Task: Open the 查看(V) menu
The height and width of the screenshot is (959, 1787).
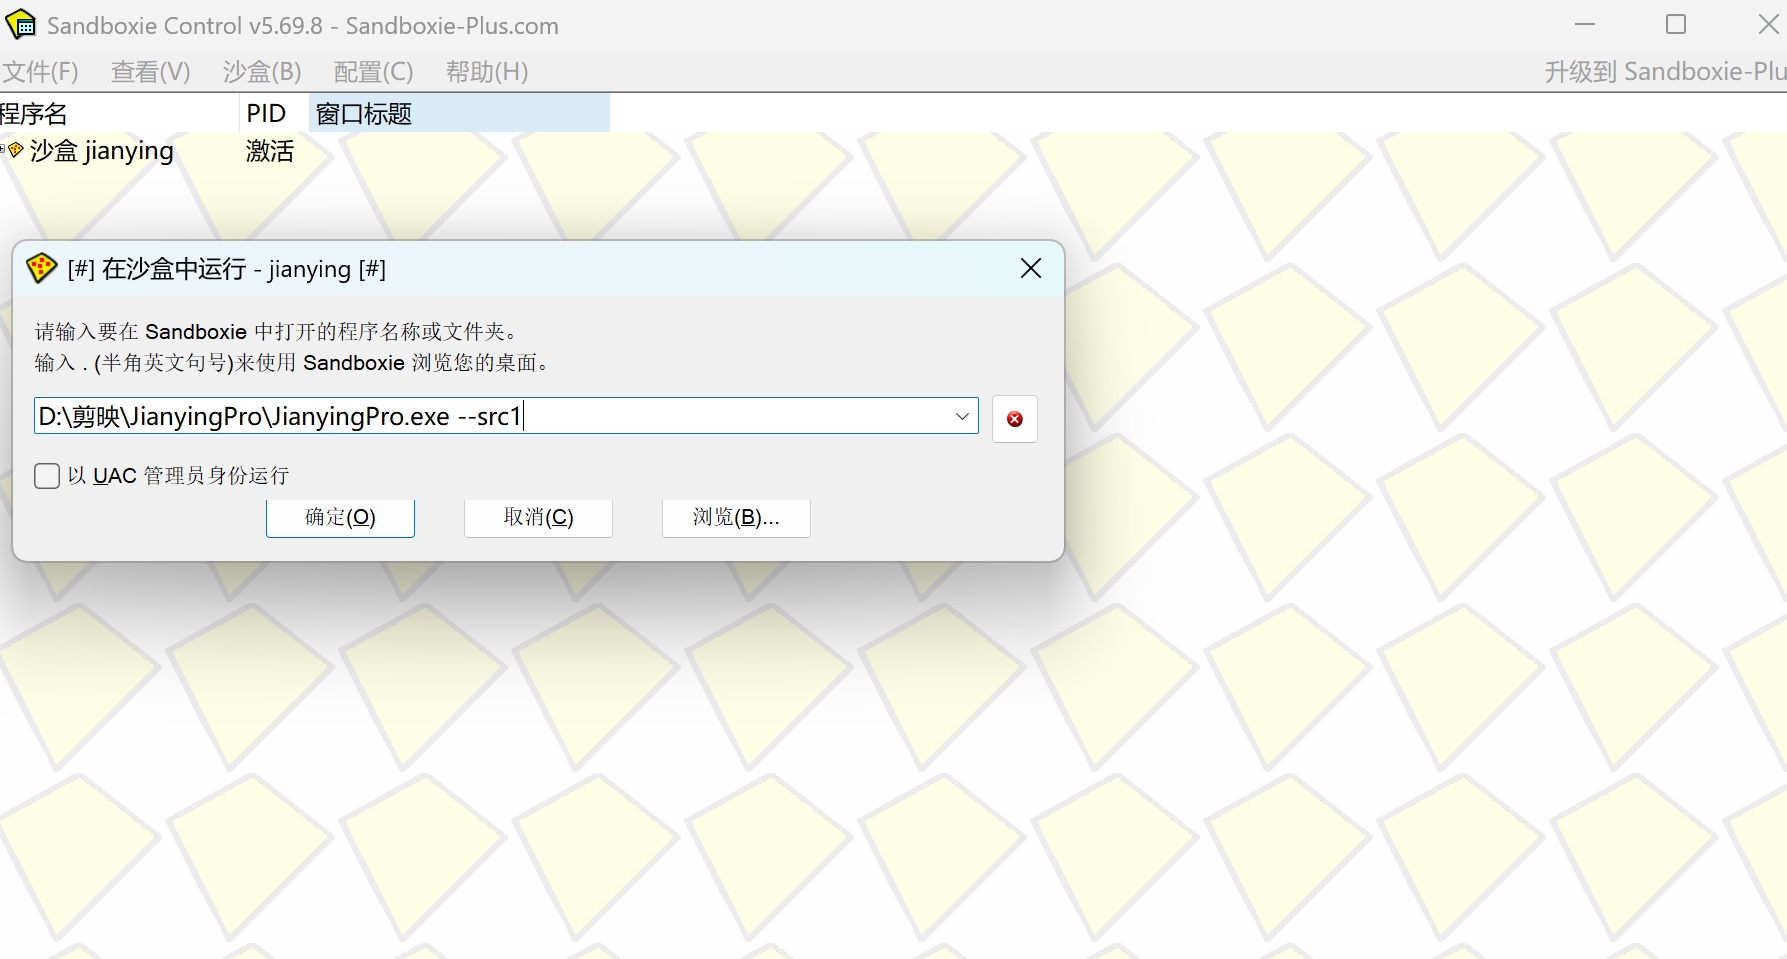Action: (x=150, y=72)
